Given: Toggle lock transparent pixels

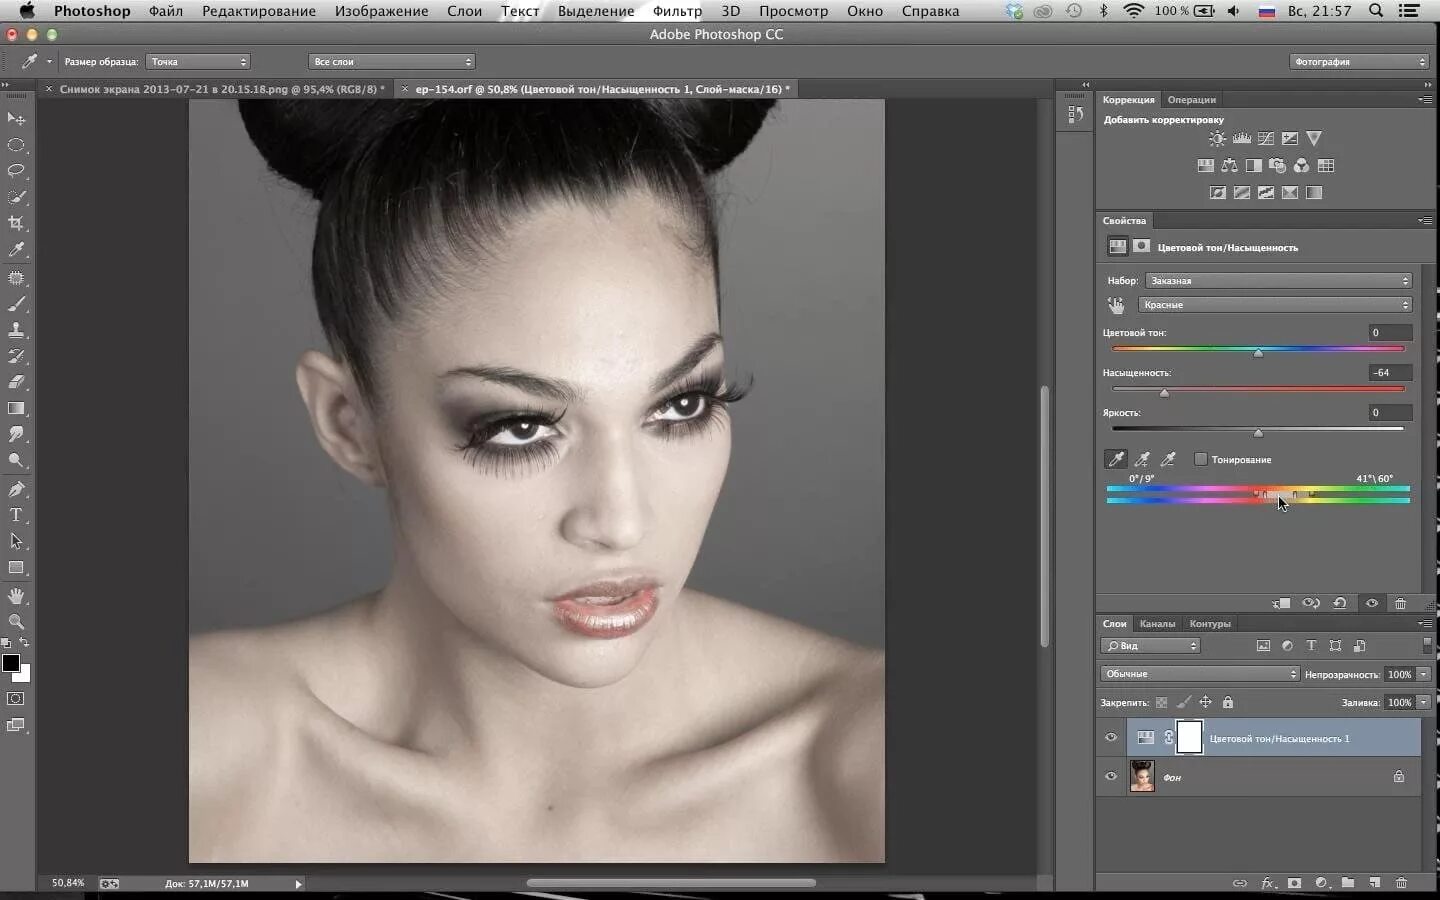Looking at the screenshot, I should (1161, 703).
